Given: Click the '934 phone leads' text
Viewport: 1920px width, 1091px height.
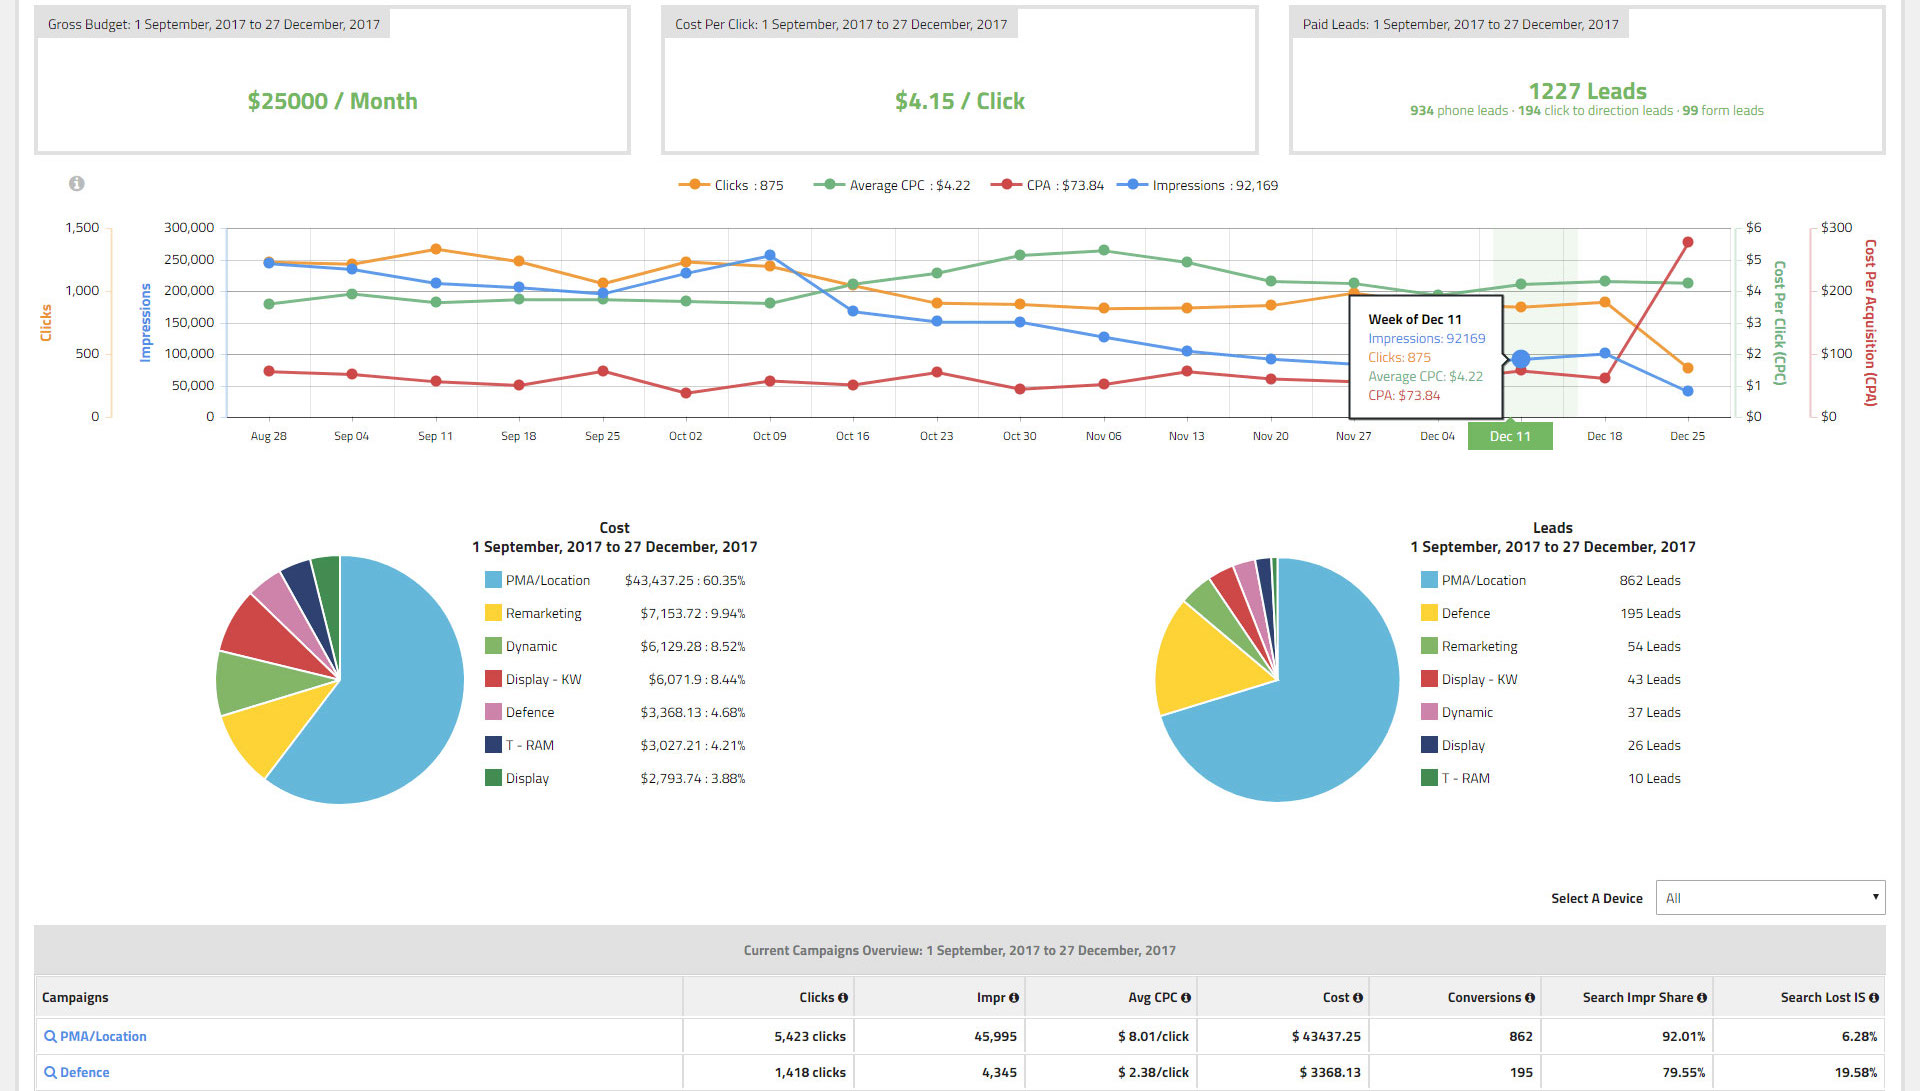Looking at the screenshot, I should coord(1459,111).
